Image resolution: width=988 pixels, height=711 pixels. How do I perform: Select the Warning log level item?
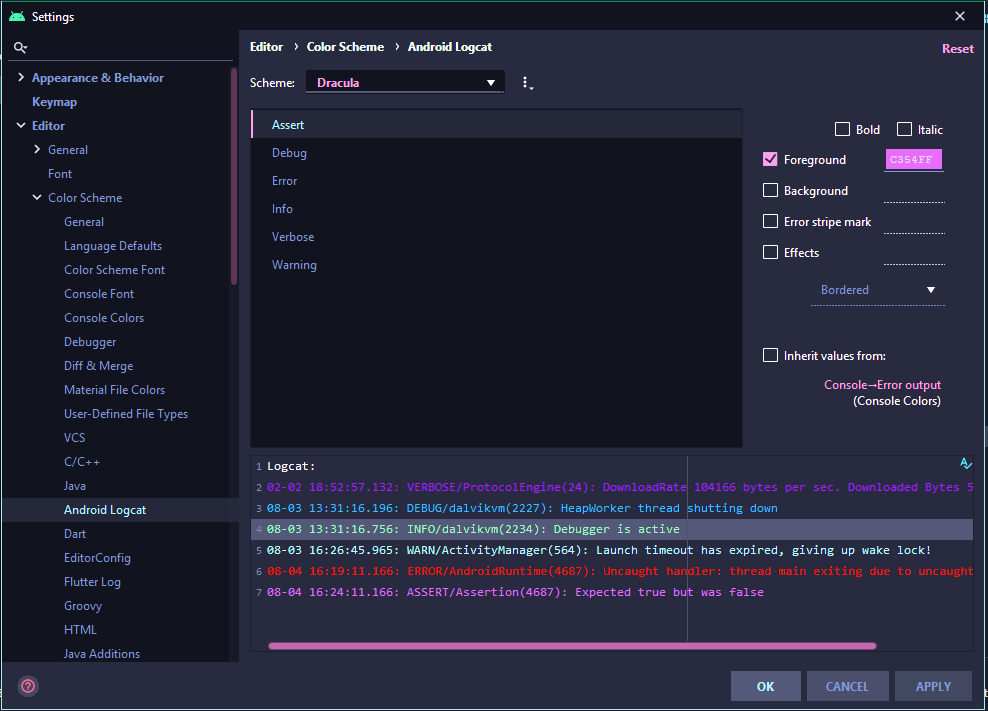pos(294,265)
